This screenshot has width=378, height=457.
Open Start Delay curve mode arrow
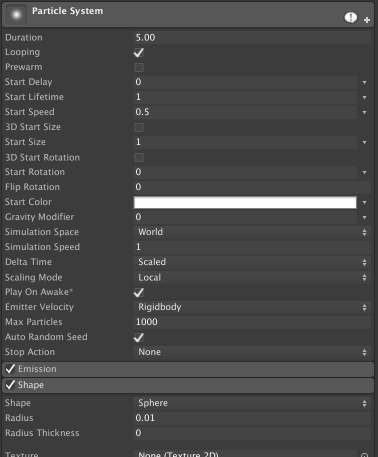[364, 82]
